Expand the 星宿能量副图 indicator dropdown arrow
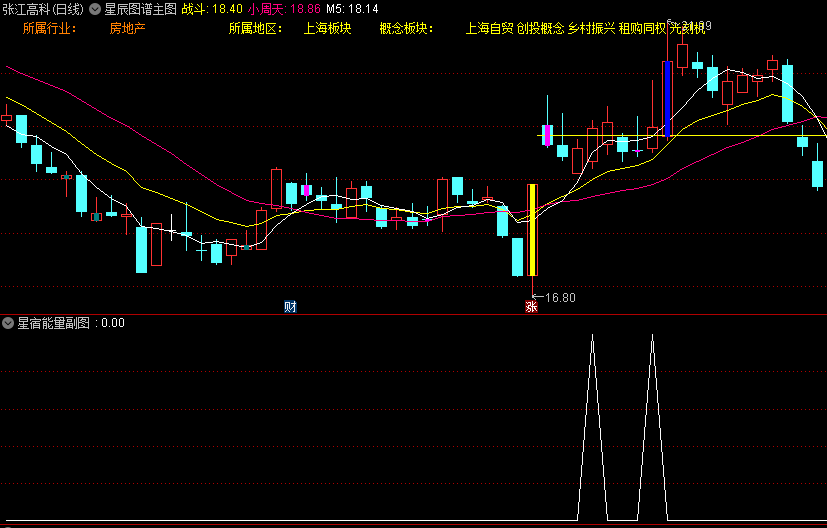827x528 pixels. pos(8,323)
